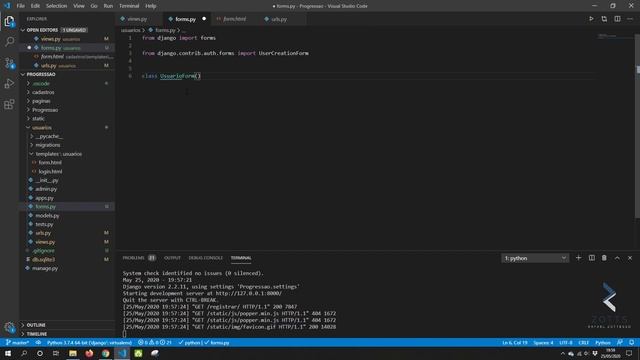Open the Terminal menu
This screenshot has height=360, width=640.
click(x=129, y=6)
